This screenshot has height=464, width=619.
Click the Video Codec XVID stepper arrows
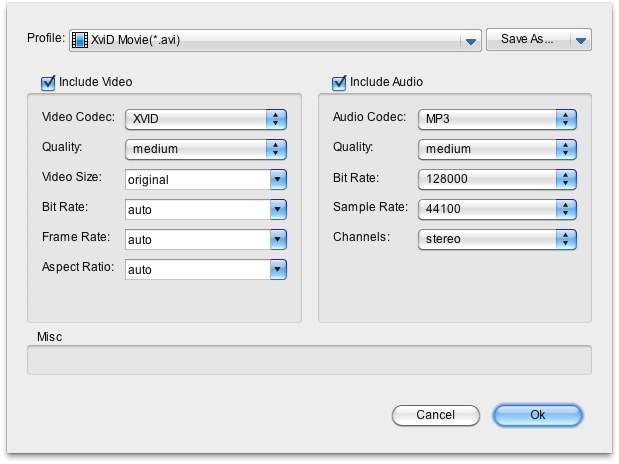click(276, 119)
